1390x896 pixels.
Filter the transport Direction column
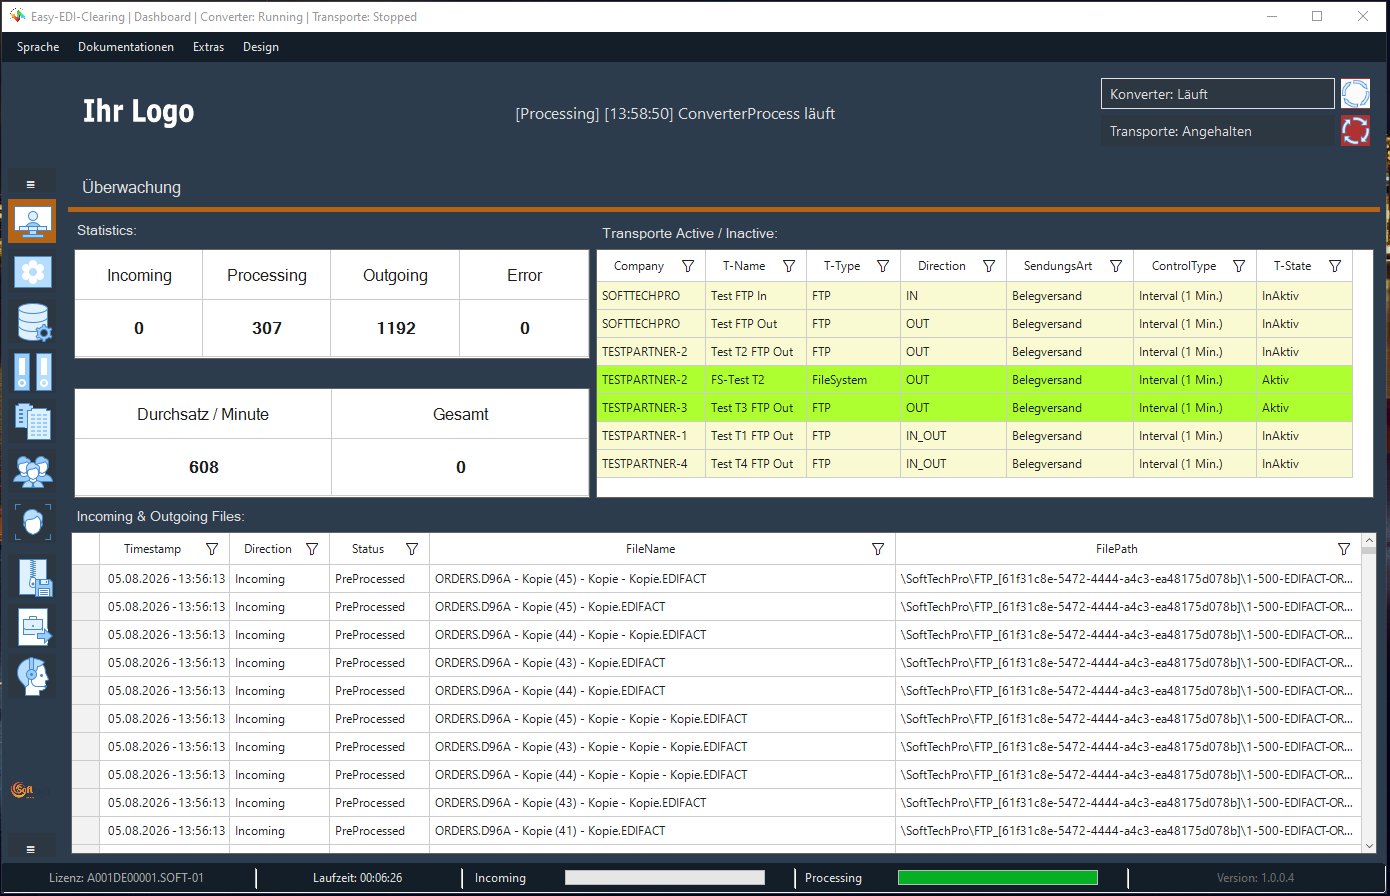[989, 266]
